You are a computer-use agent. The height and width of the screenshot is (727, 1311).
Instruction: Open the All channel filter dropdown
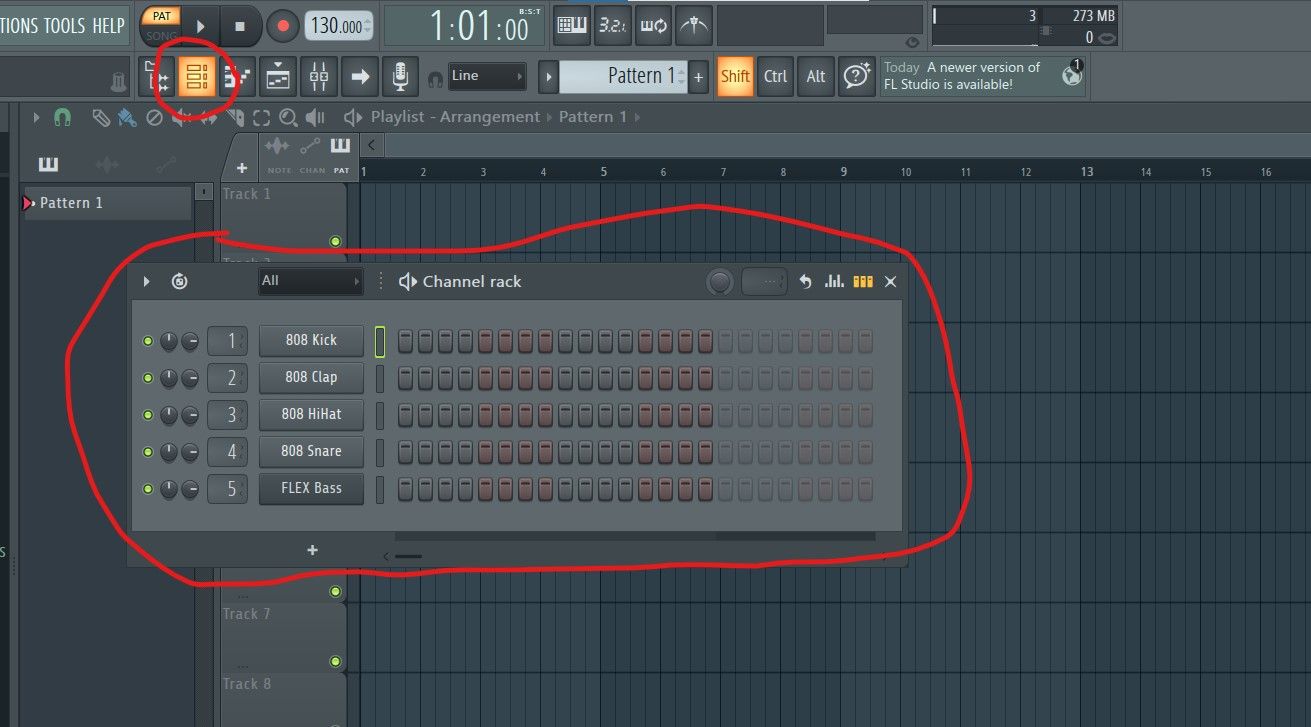pyautogui.click(x=310, y=282)
